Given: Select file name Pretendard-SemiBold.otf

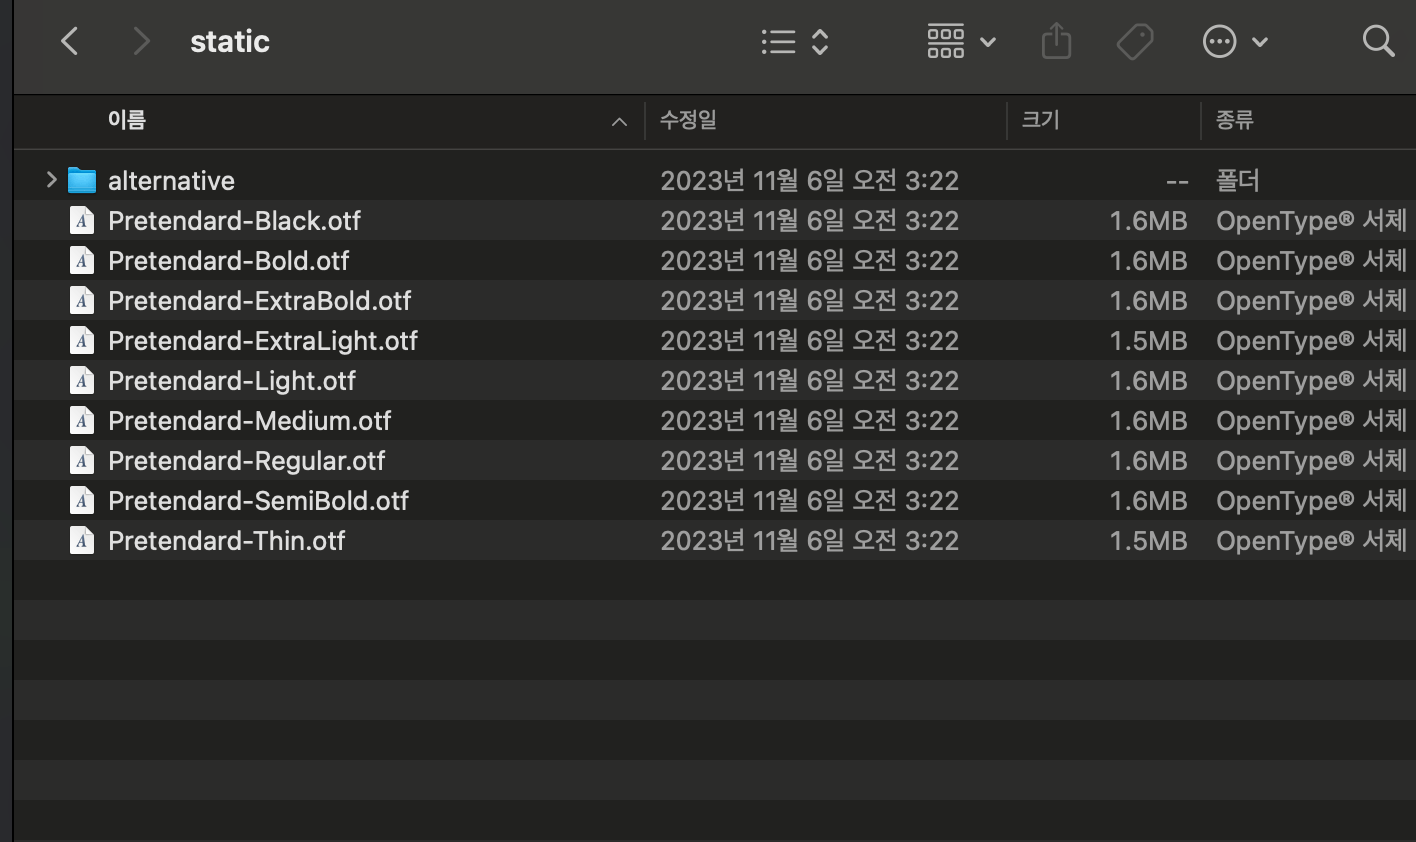Looking at the screenshot, I should [x=258, y=501].
